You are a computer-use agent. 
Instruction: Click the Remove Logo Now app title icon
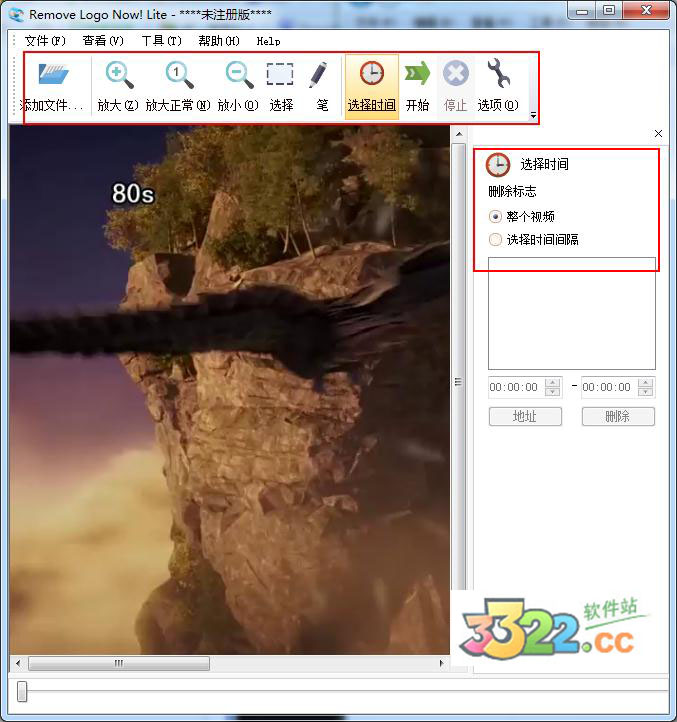17,15
